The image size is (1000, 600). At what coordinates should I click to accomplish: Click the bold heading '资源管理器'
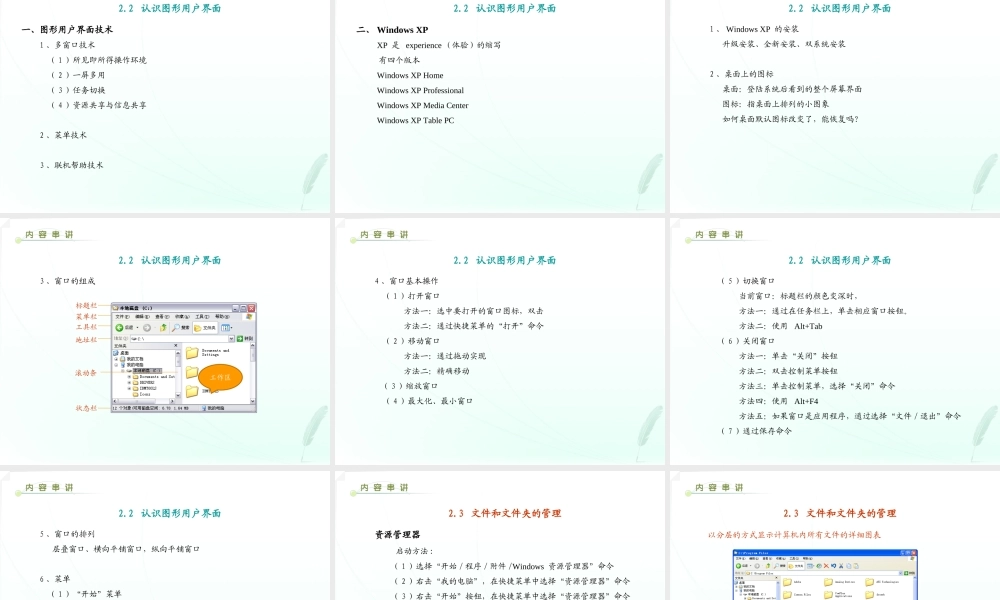[397, 534]
